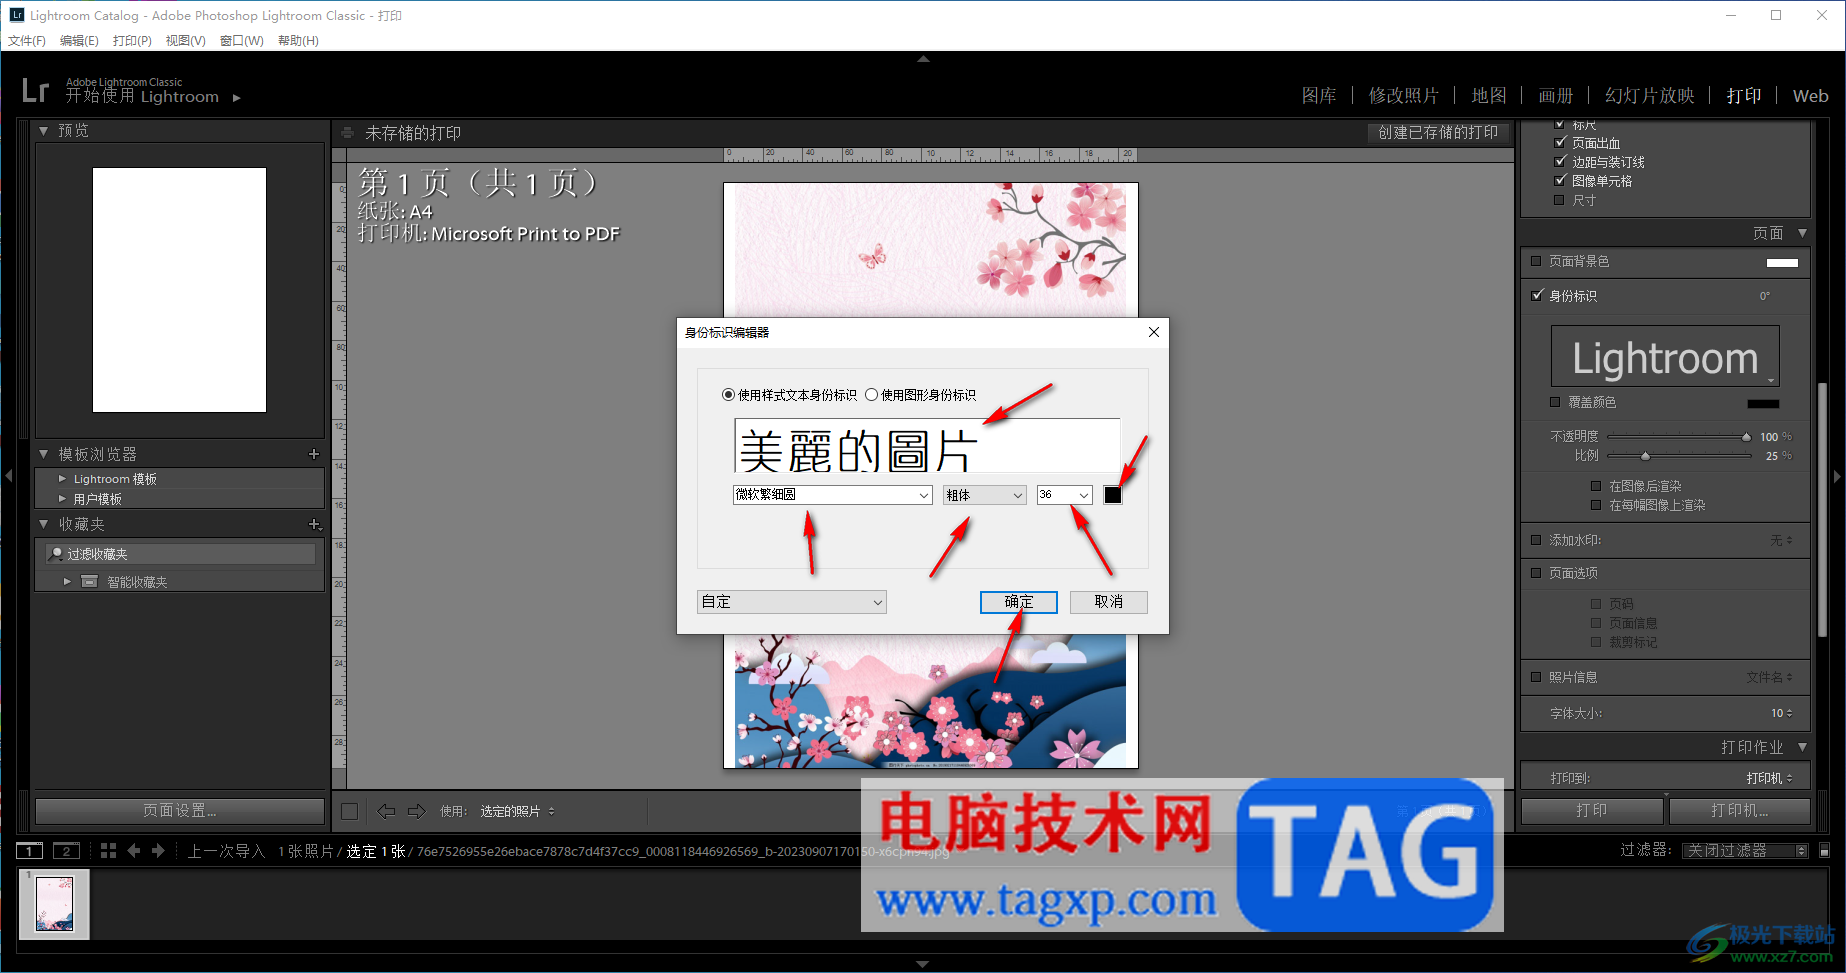Click 取消 in the identity plate dialog
The height and width of the screenshot is (973, 1846).
click(1109, 602)
